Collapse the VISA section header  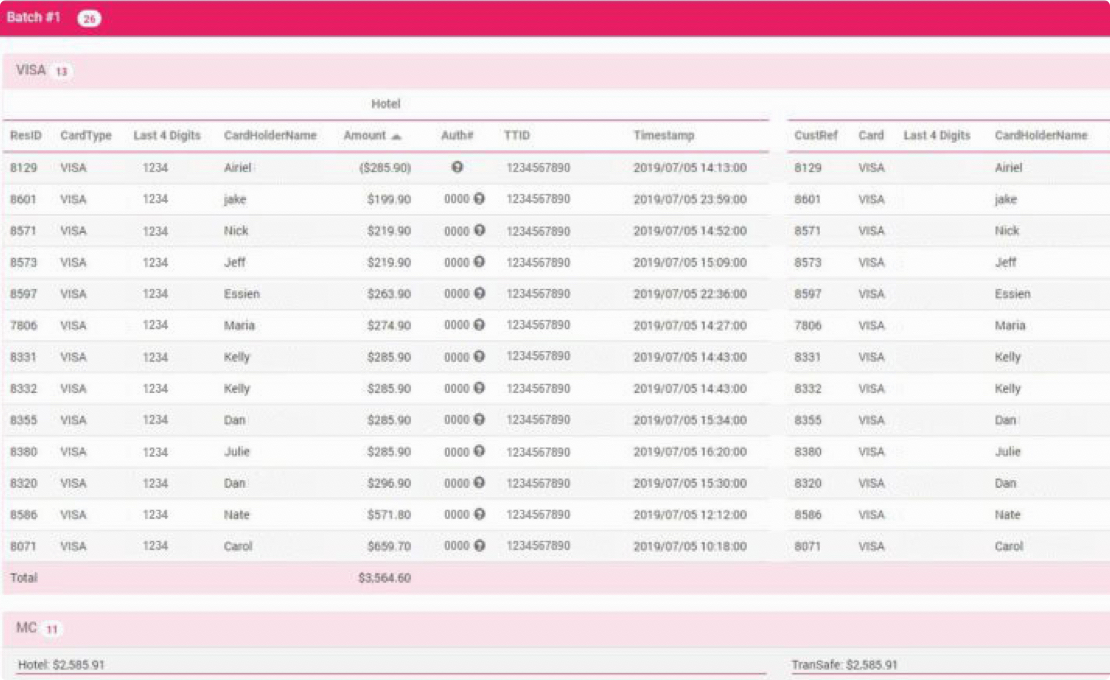click(556, 71)
